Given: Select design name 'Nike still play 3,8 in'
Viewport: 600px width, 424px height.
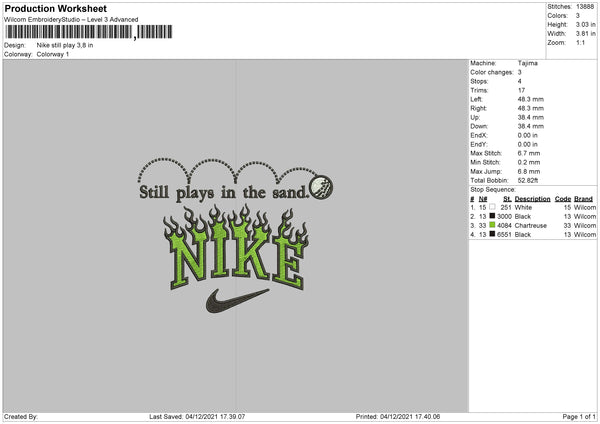Looking at the screenshot, I should pyautogui.click(x=65, y=45).
